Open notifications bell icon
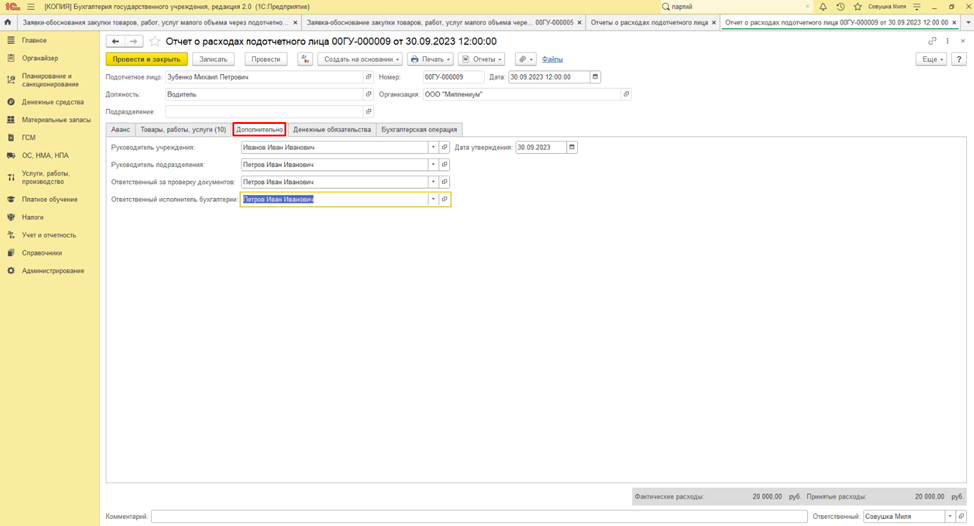 point(823,7)
